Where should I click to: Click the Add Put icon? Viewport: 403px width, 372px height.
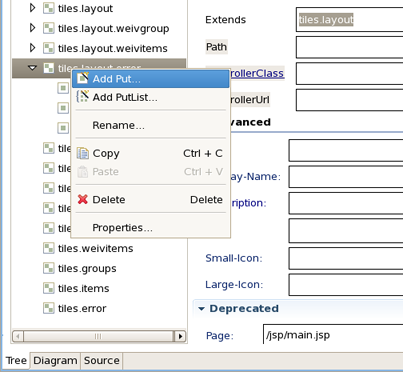[83, 79]
